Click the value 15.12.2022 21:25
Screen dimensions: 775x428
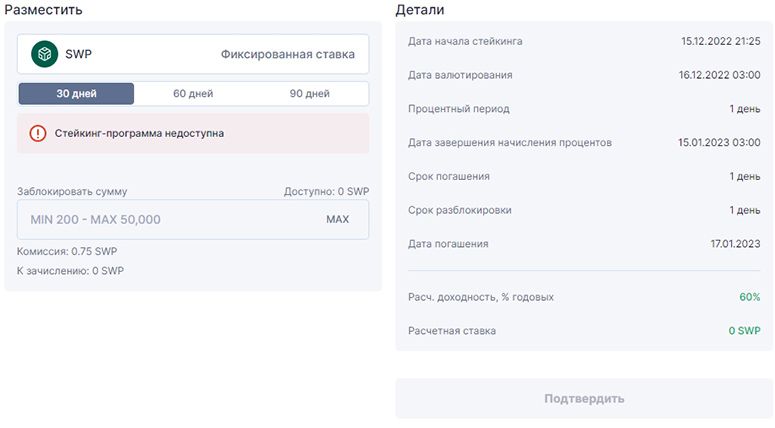(721, 42)
